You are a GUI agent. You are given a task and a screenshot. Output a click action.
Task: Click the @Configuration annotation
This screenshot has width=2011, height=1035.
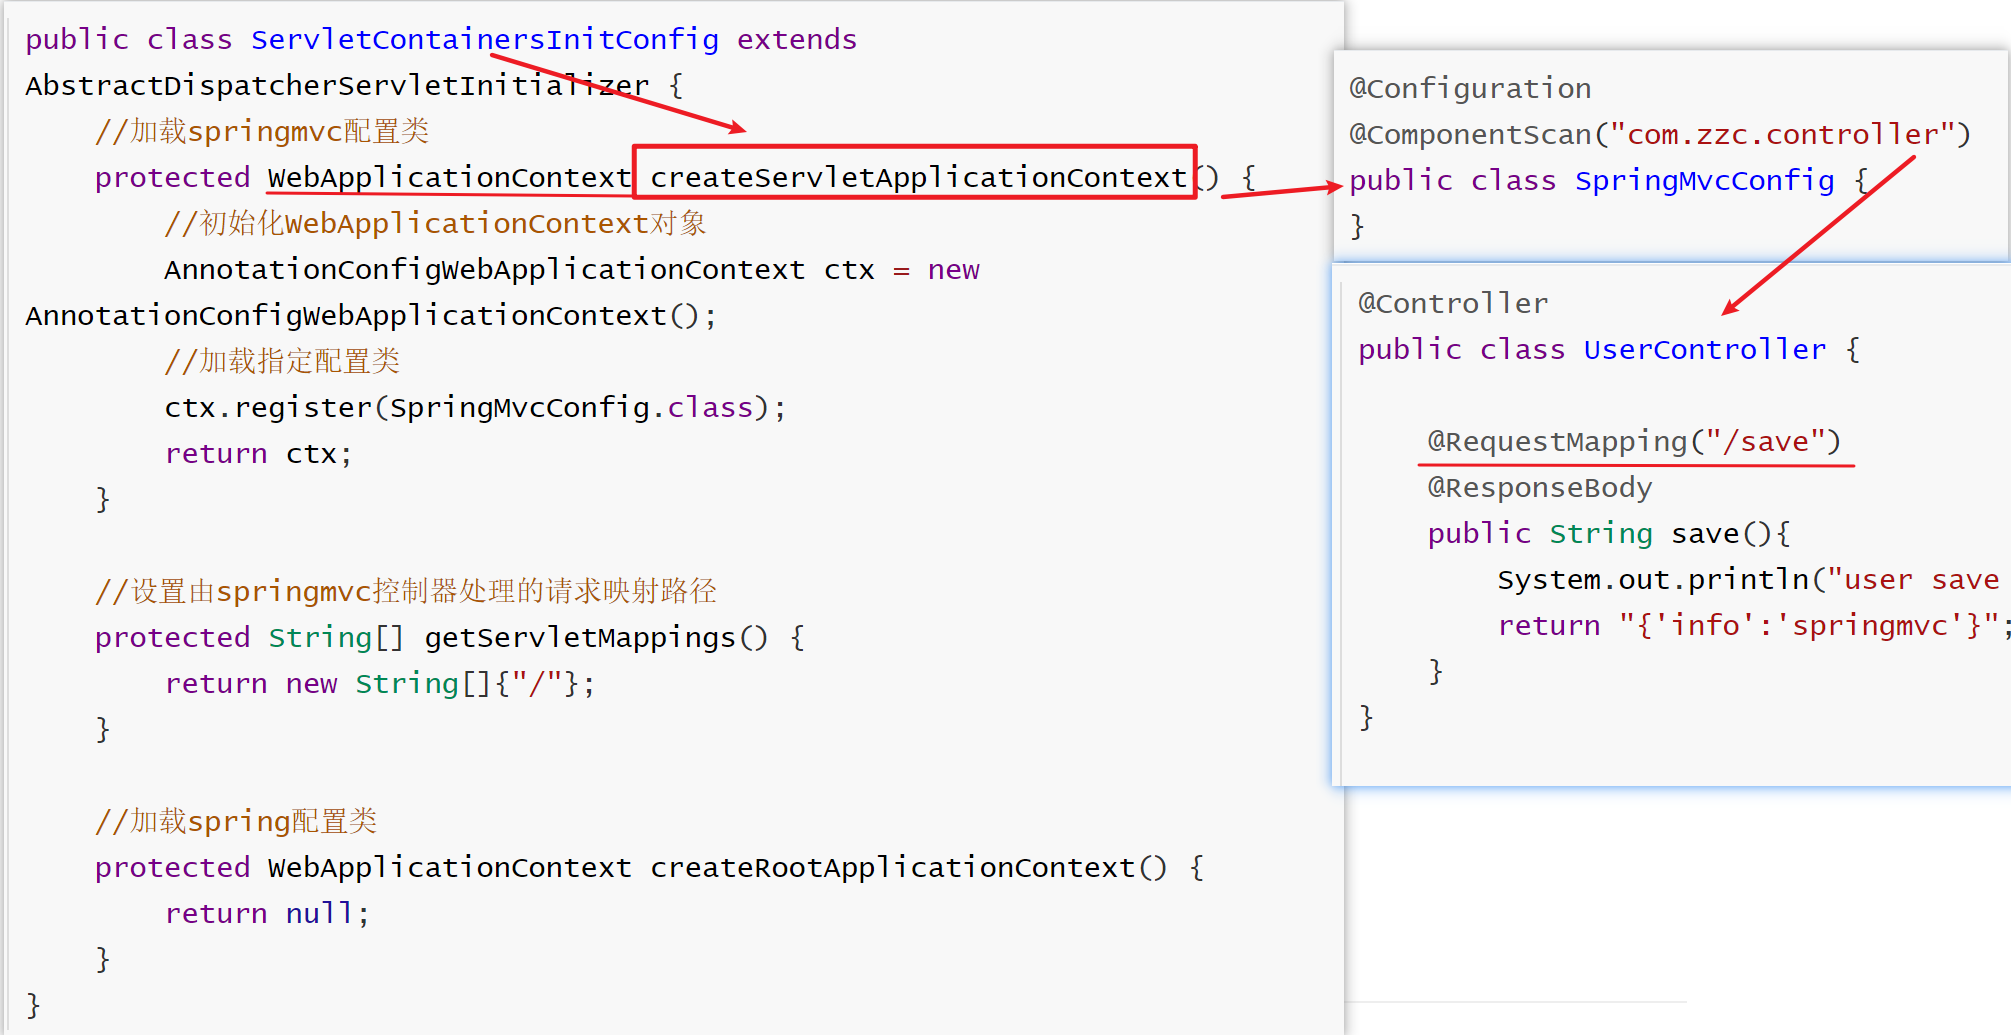(1470, 88)
